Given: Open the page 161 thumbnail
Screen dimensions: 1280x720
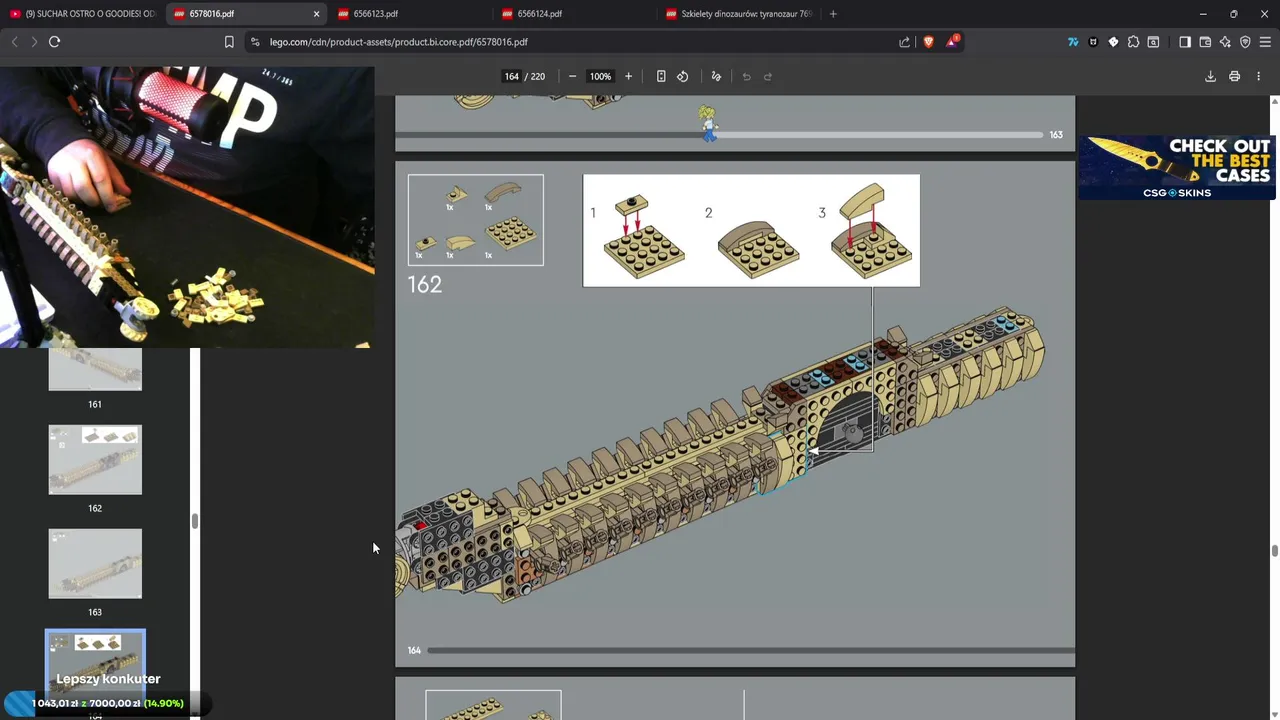Looking at the screenshot, I should [95, 369].
